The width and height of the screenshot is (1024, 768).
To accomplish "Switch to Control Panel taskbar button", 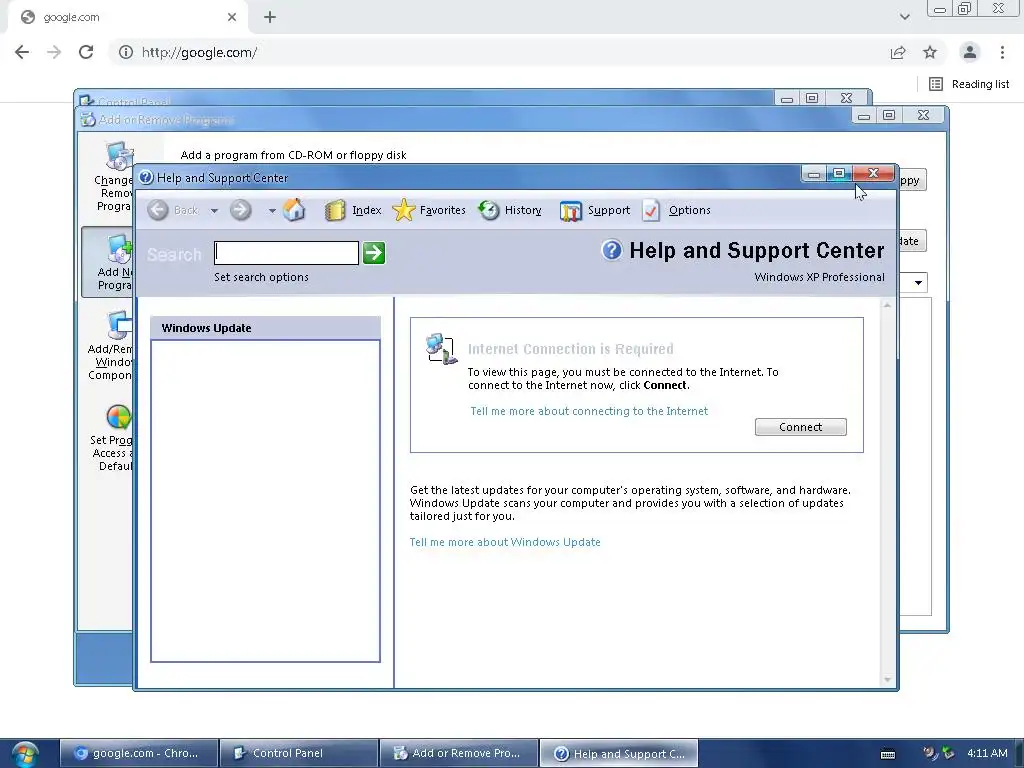I will click(299, 753).
